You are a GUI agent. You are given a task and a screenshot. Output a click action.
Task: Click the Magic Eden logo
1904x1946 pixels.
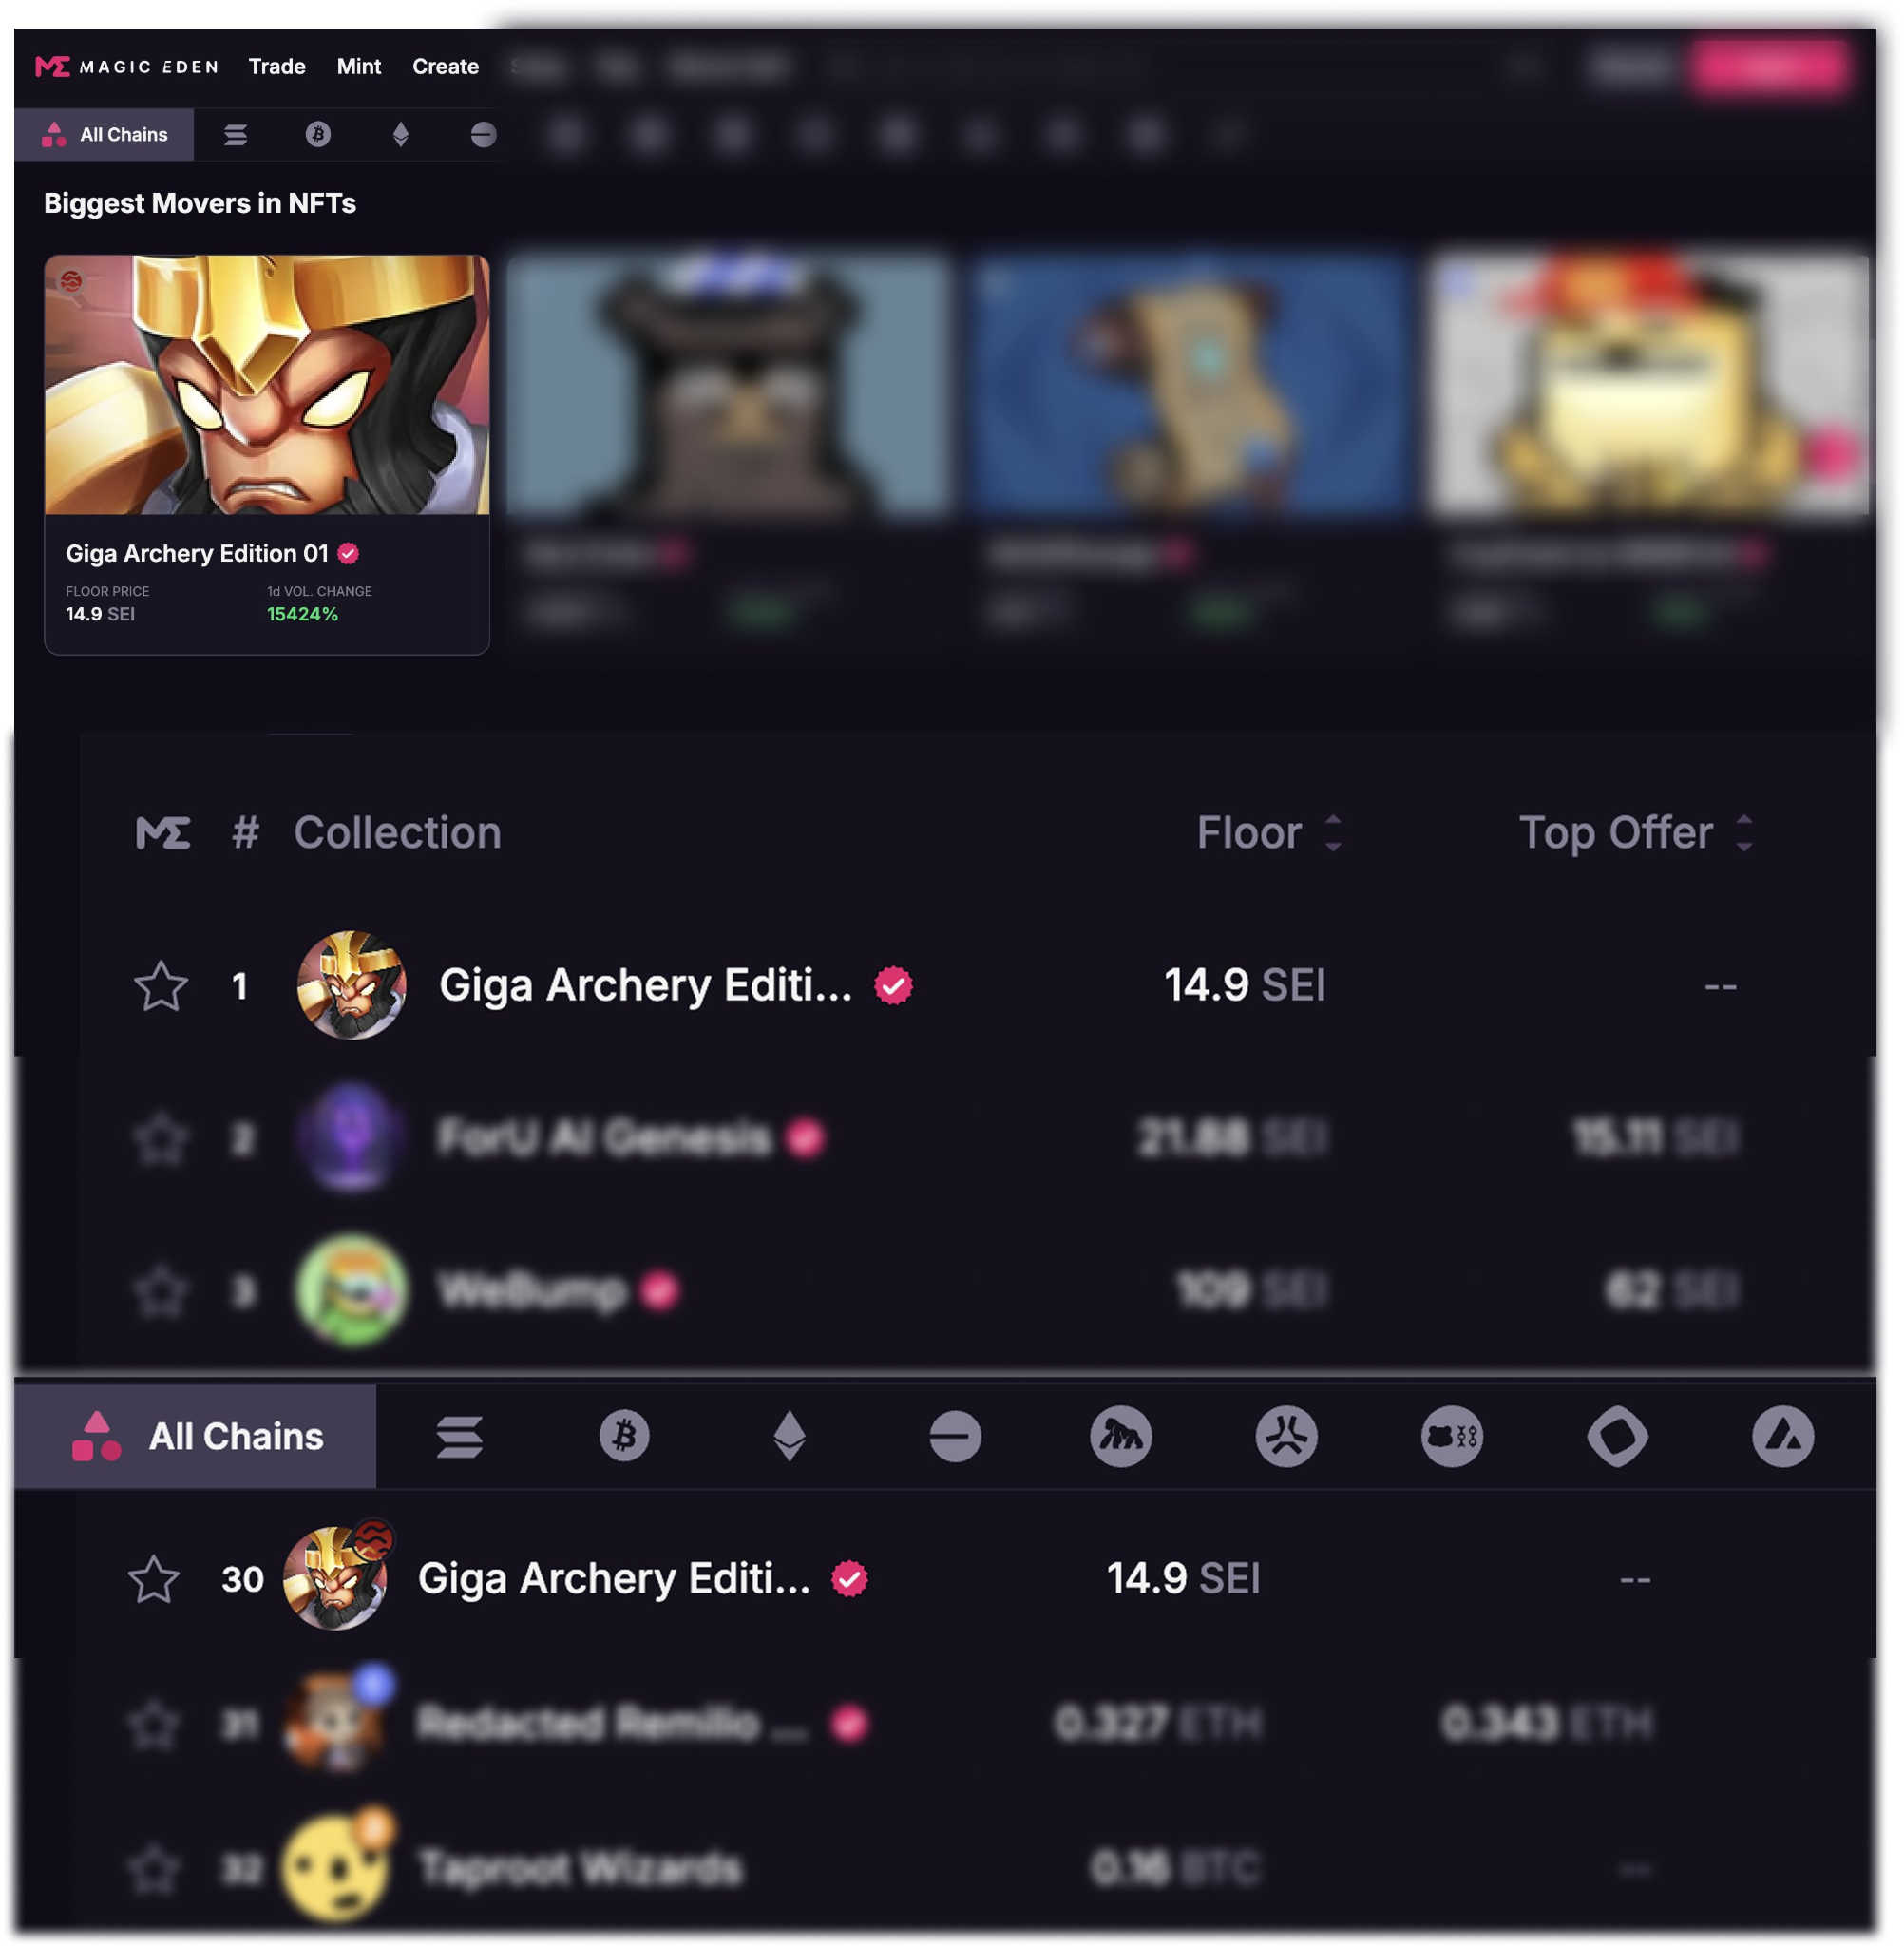(x=127, y=67)
